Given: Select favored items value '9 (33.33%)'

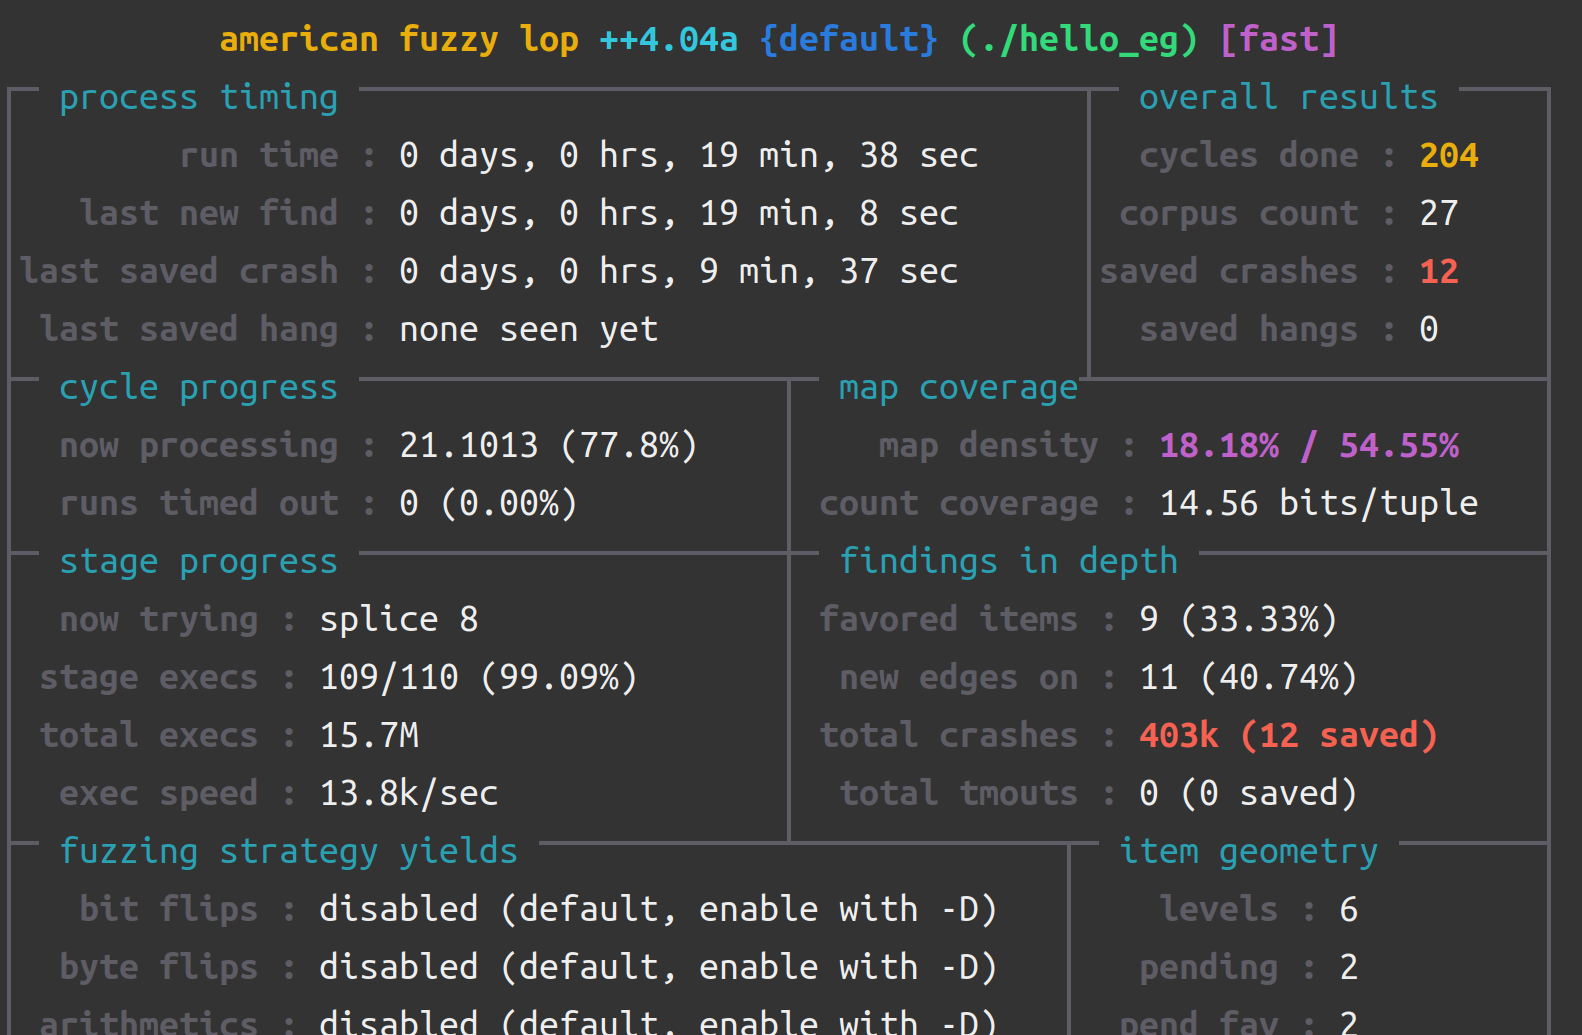Looking at the screenshot, I should (x=1239, y=620).
